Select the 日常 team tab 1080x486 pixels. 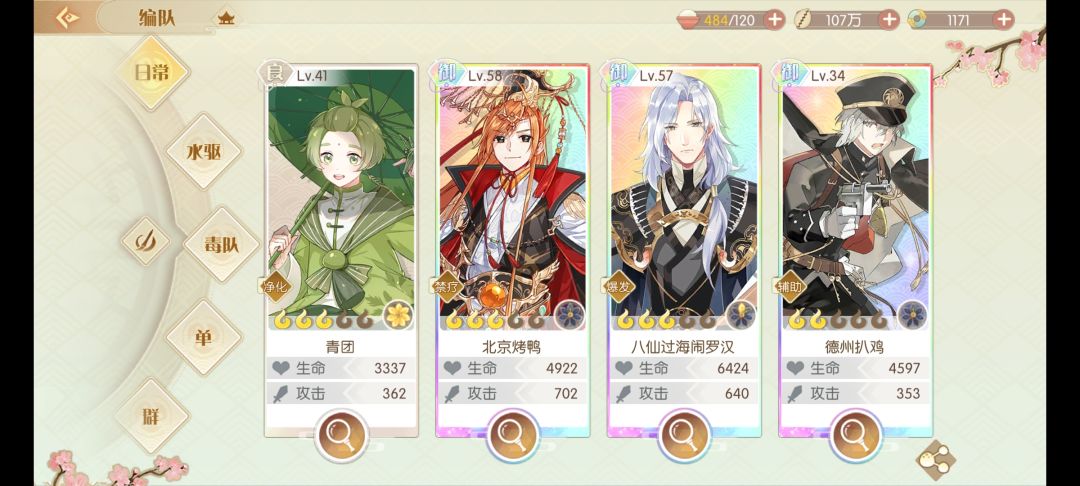152,73
